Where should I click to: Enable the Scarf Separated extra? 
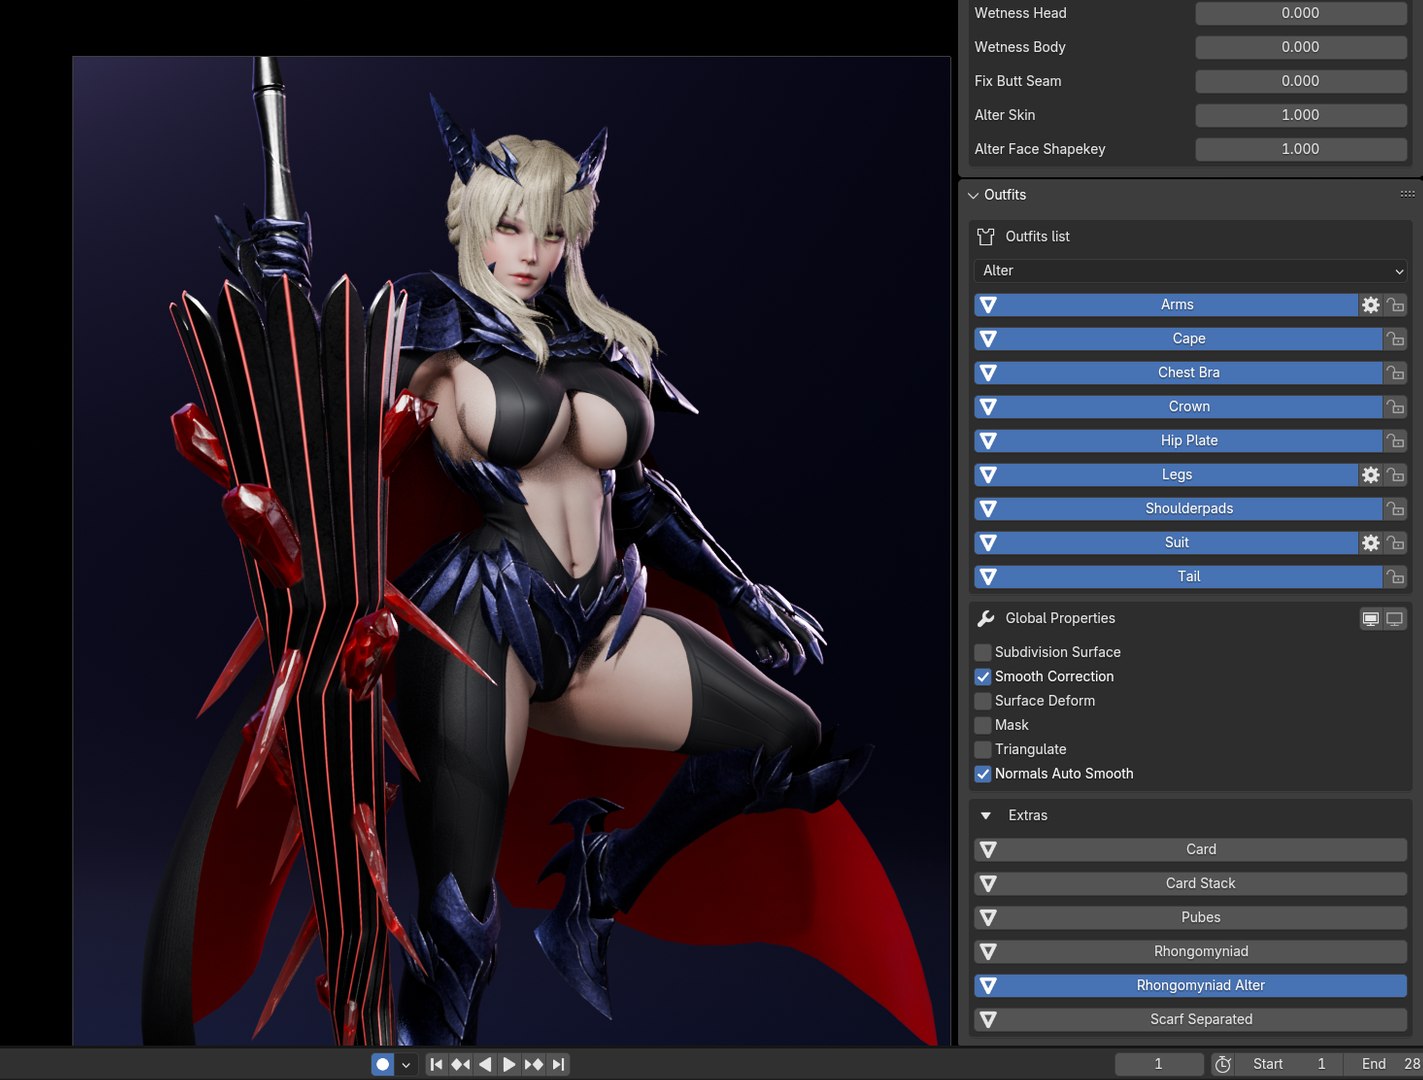tap(1191, 1020)
